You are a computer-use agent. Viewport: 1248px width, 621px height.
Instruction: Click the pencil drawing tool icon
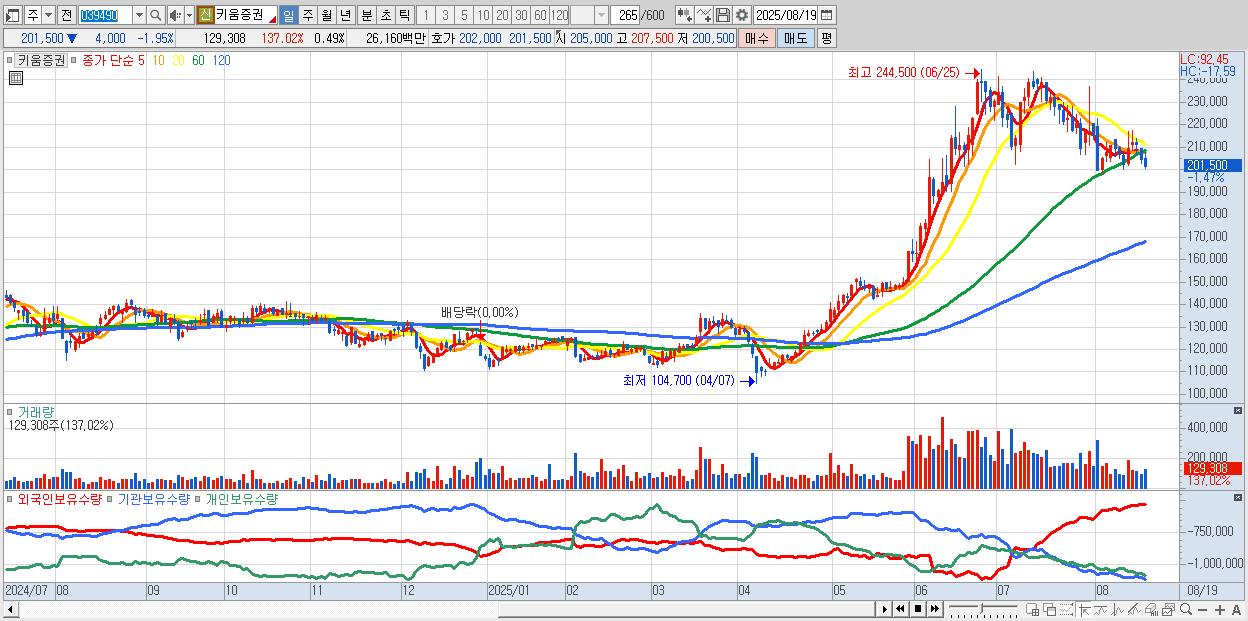1134,609
